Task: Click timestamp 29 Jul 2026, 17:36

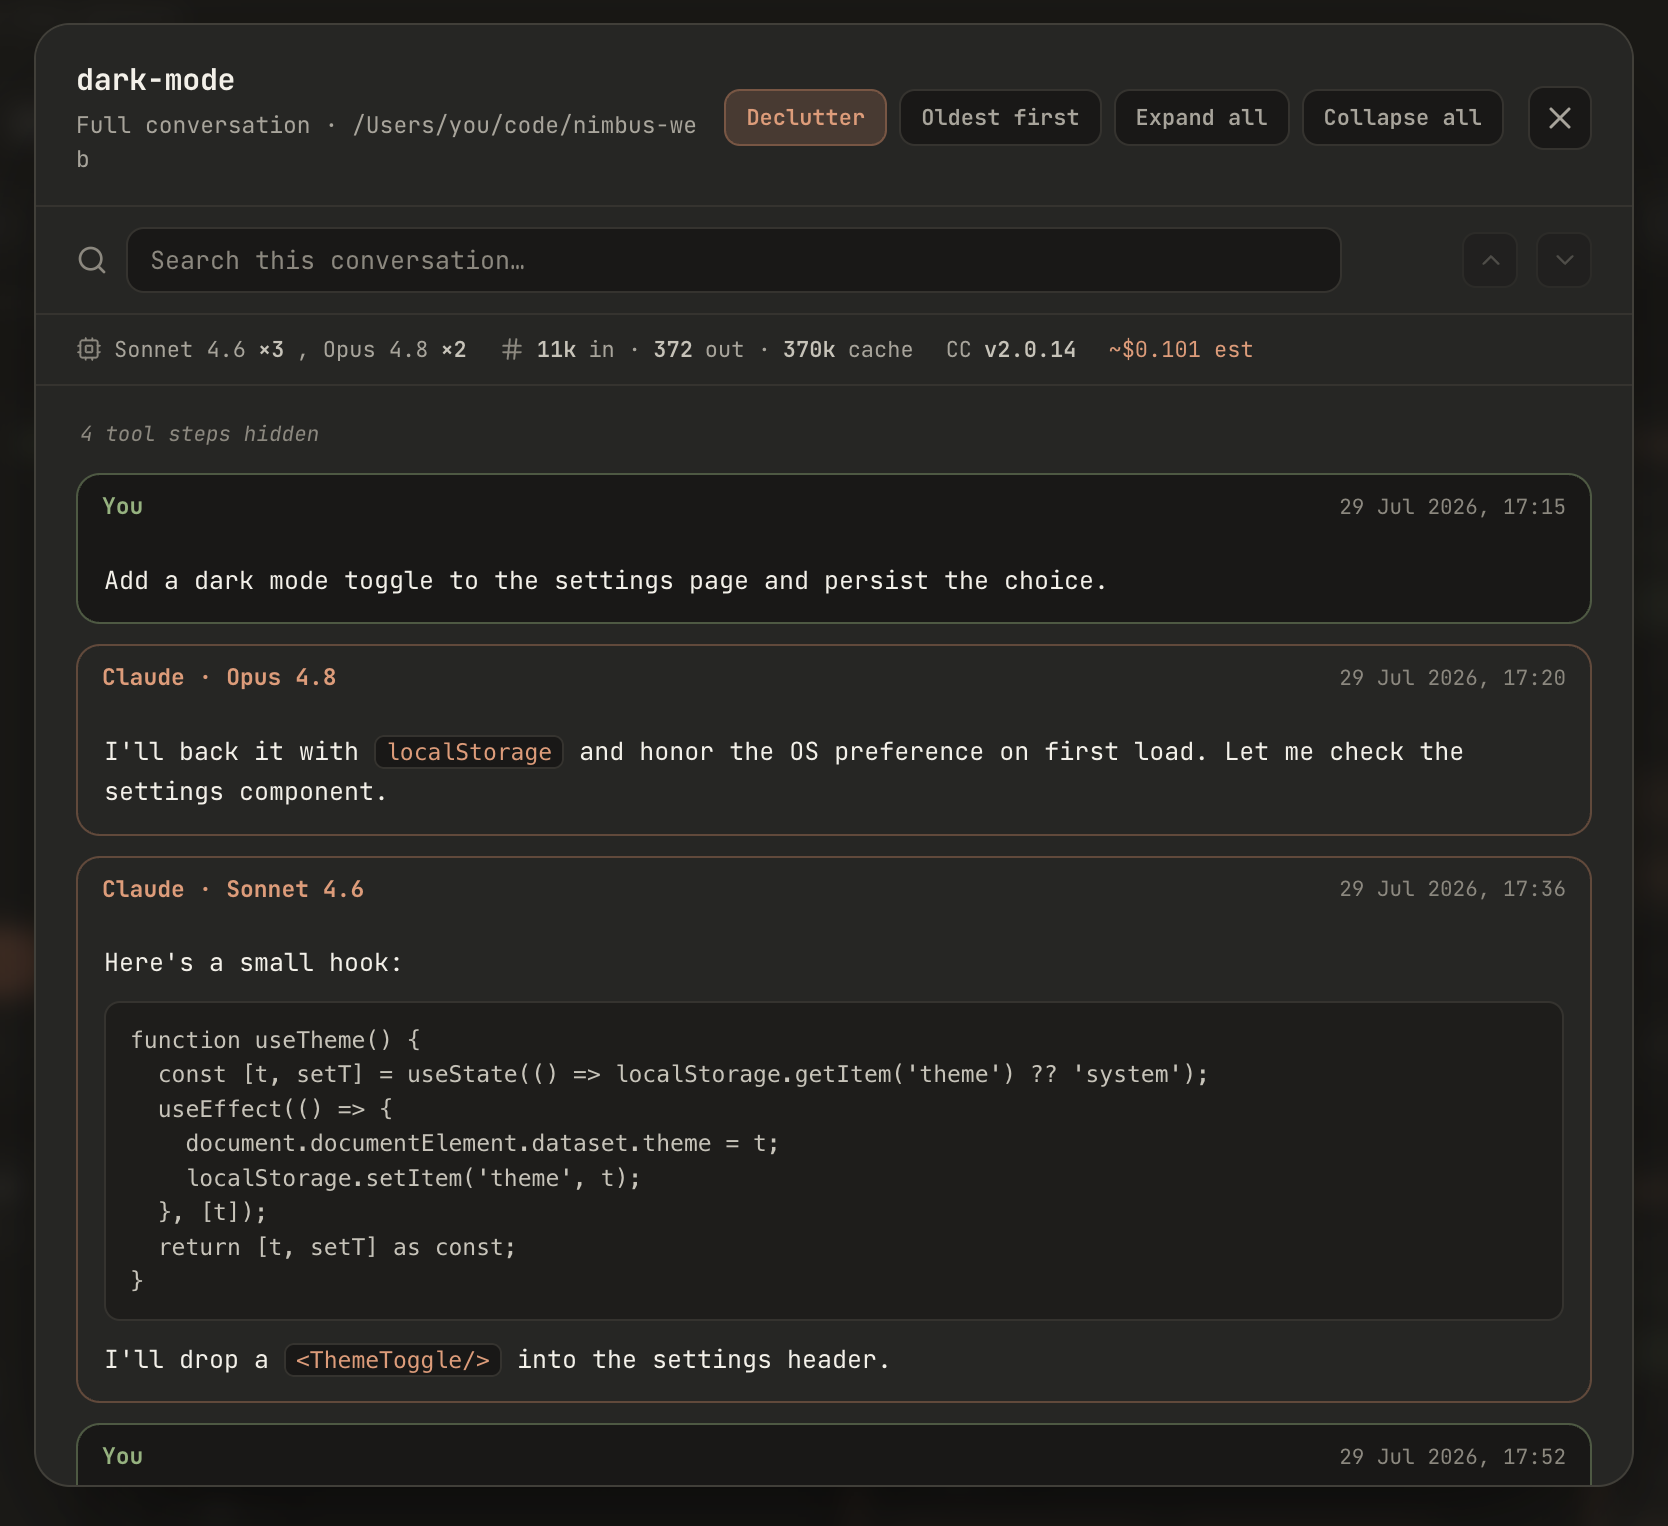Action: 1452,889
